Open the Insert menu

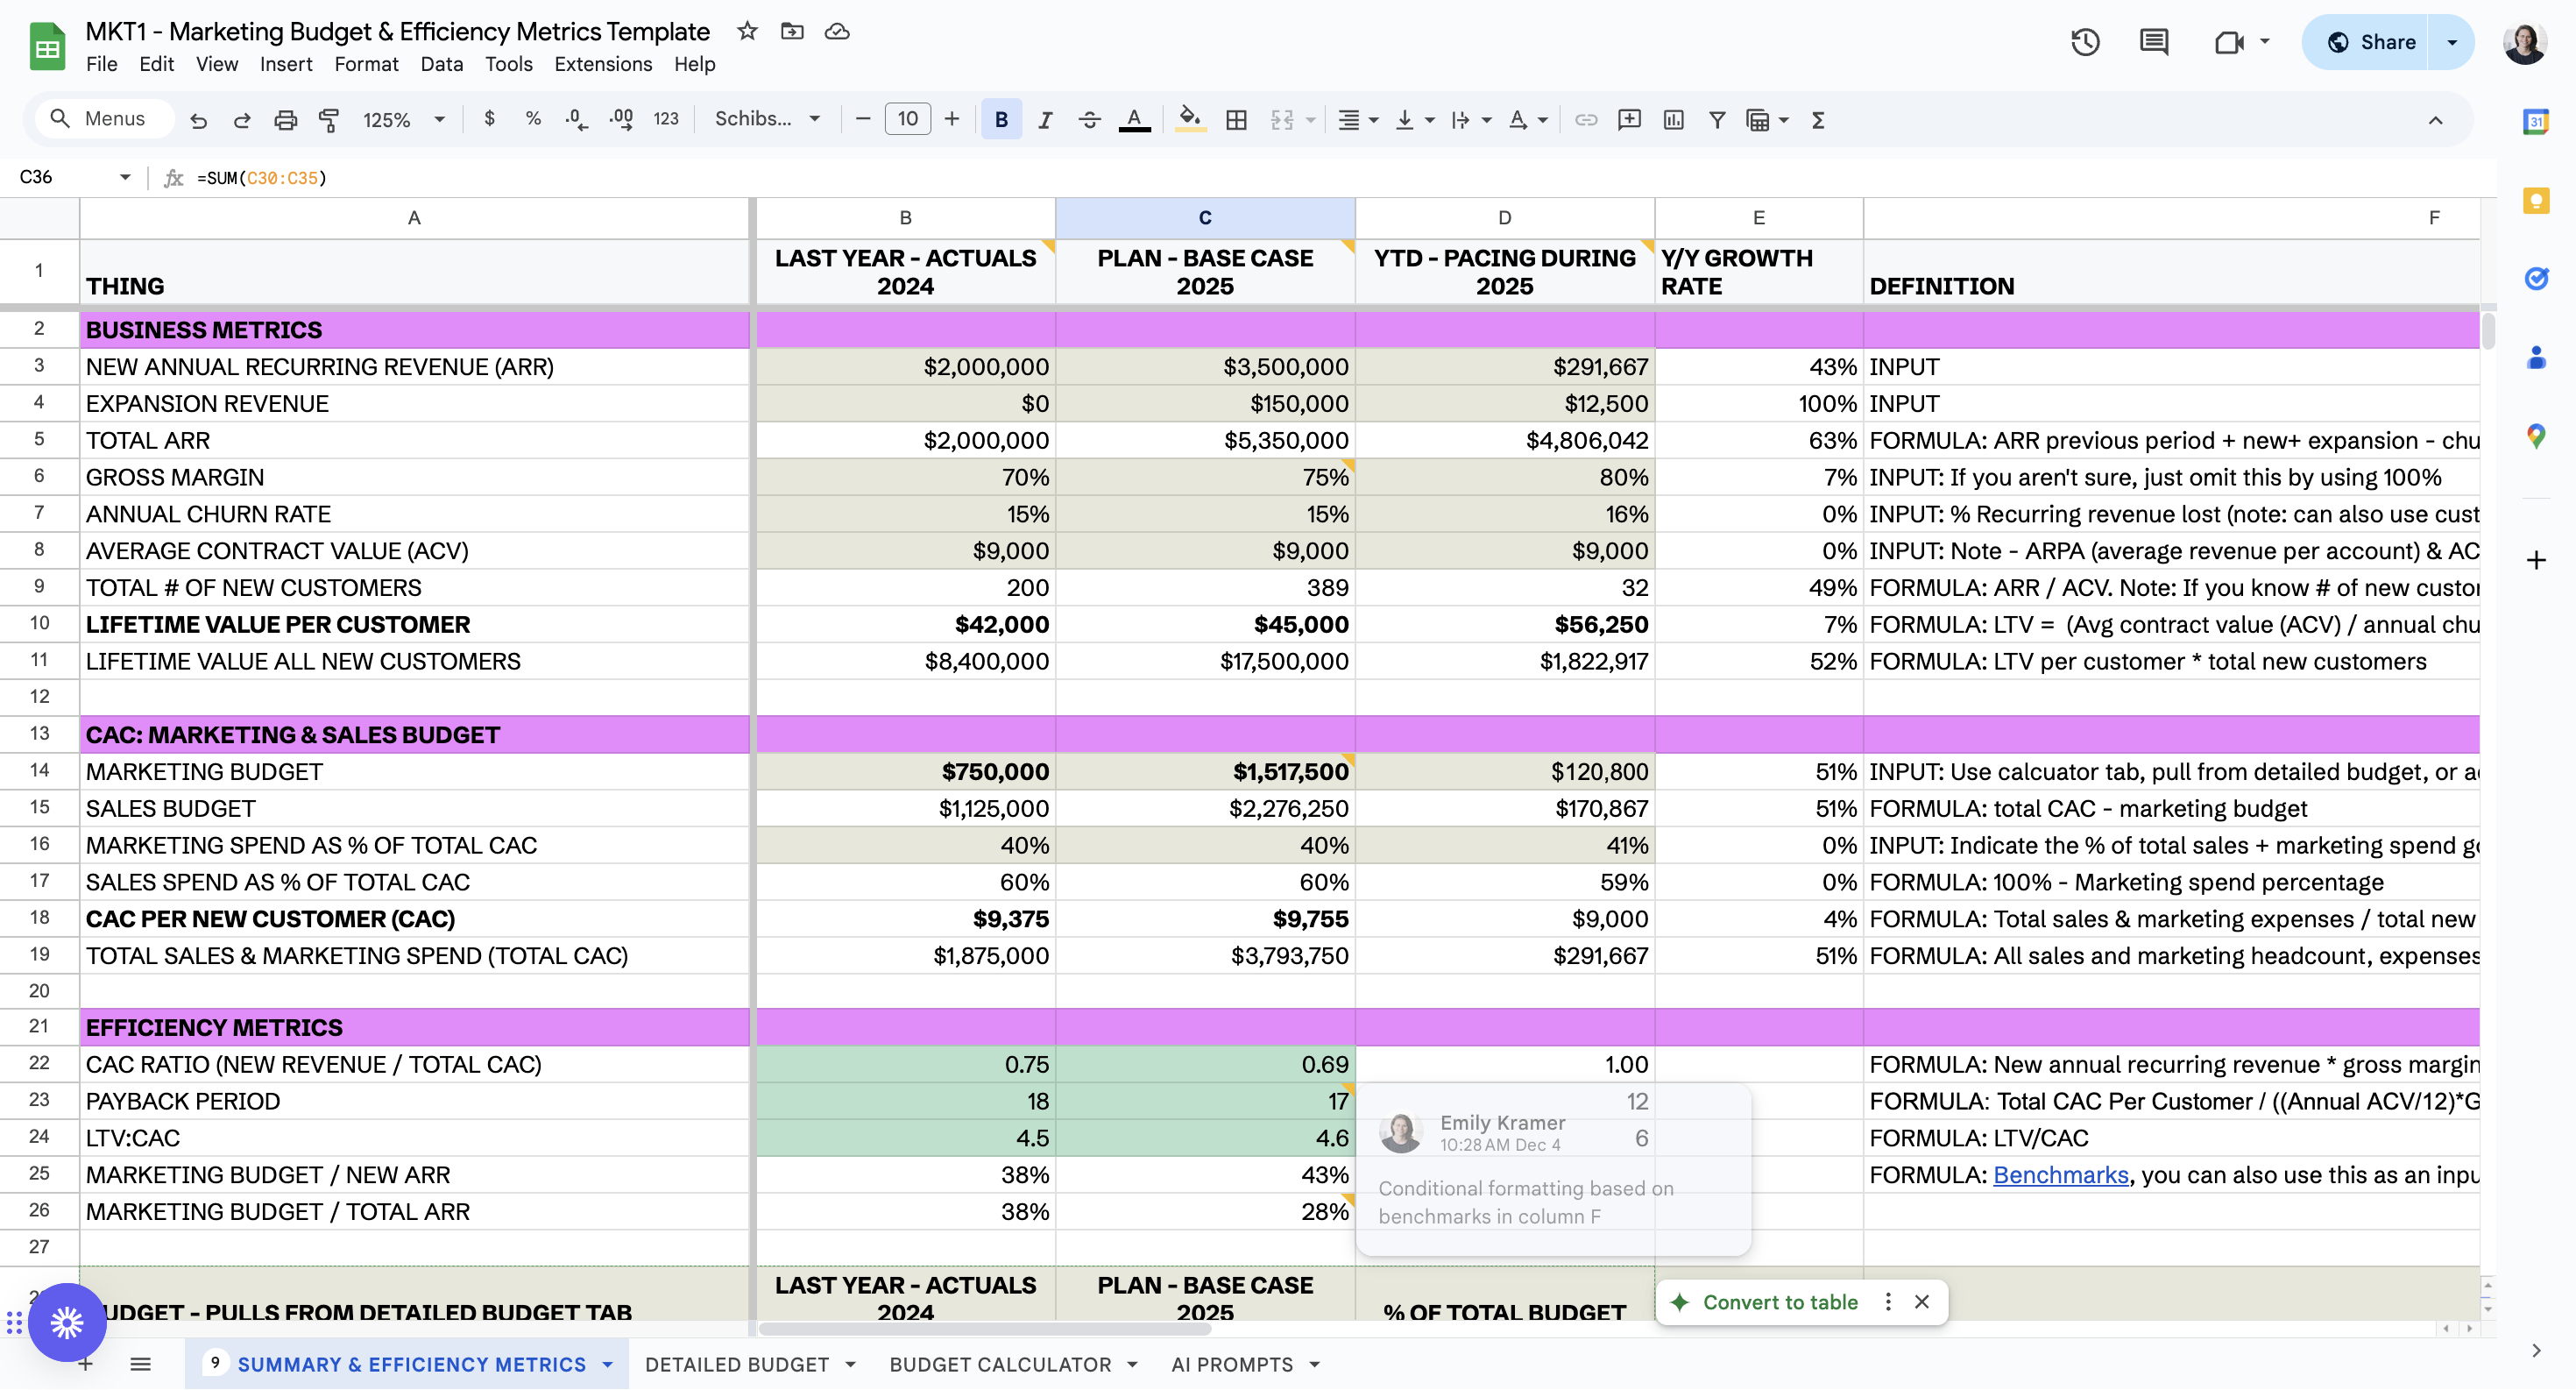pos(286,64)
